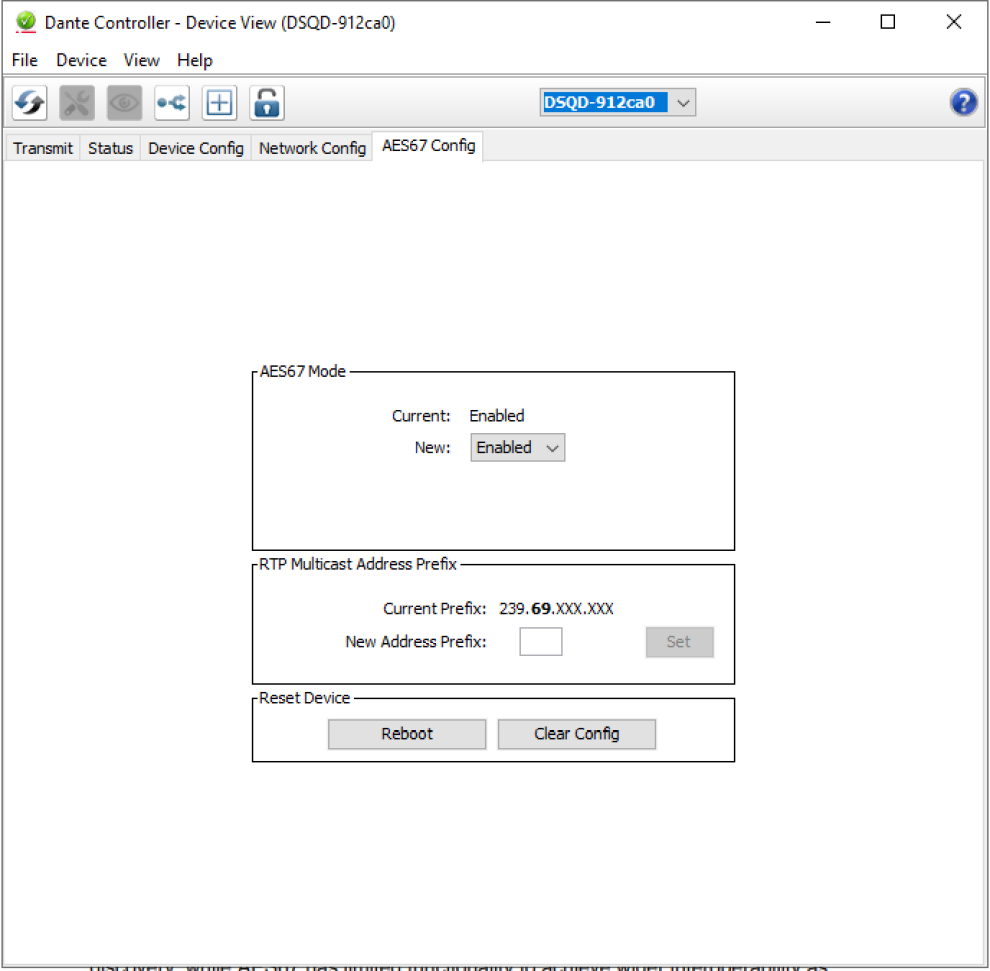Click the Refresh toolbar icon
990x971 pixels.
pos(29,102)
